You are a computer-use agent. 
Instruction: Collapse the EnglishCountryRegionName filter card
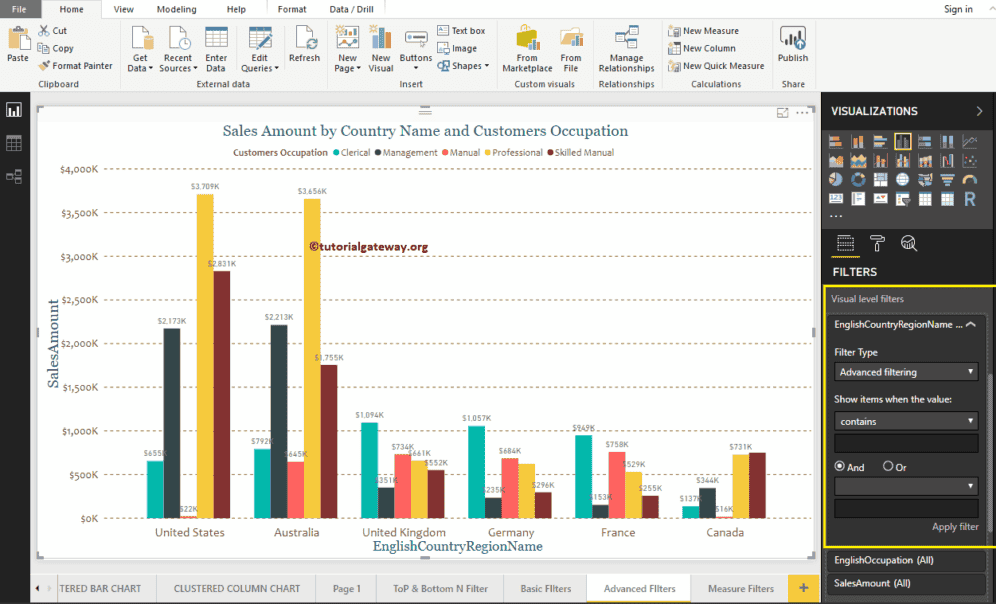tap(970, 324)
